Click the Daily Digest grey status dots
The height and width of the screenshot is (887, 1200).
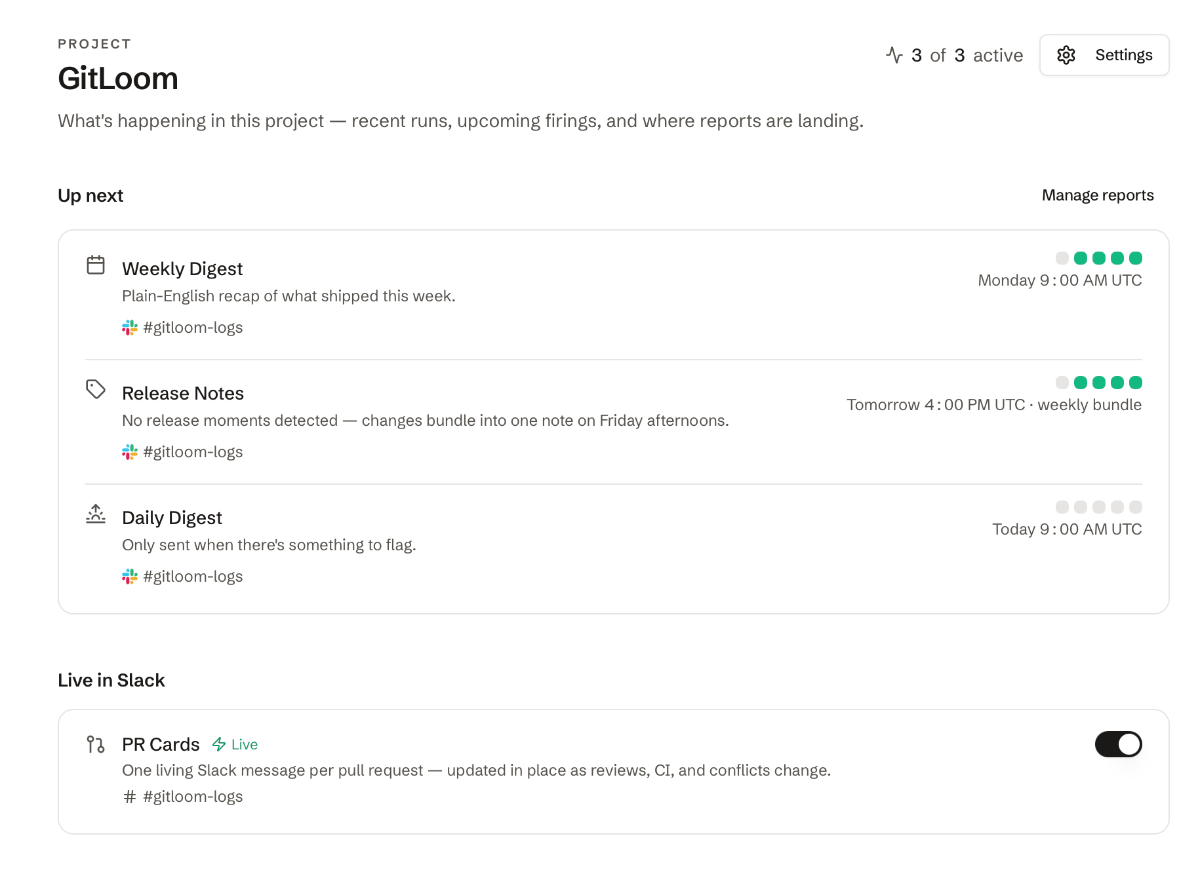pos(1099,507)
